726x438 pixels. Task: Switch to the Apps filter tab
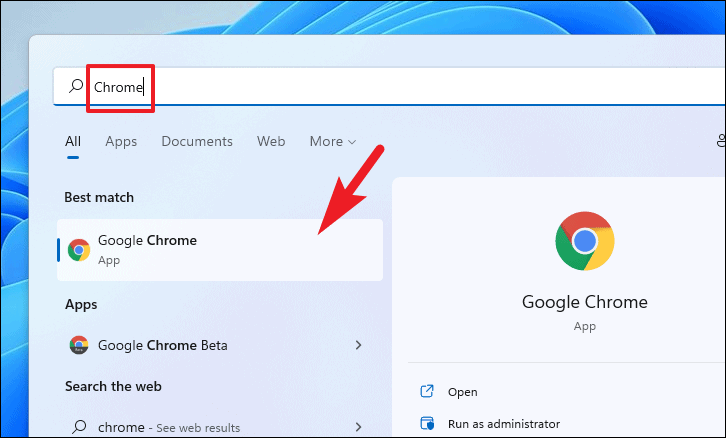tap(121, 141)
